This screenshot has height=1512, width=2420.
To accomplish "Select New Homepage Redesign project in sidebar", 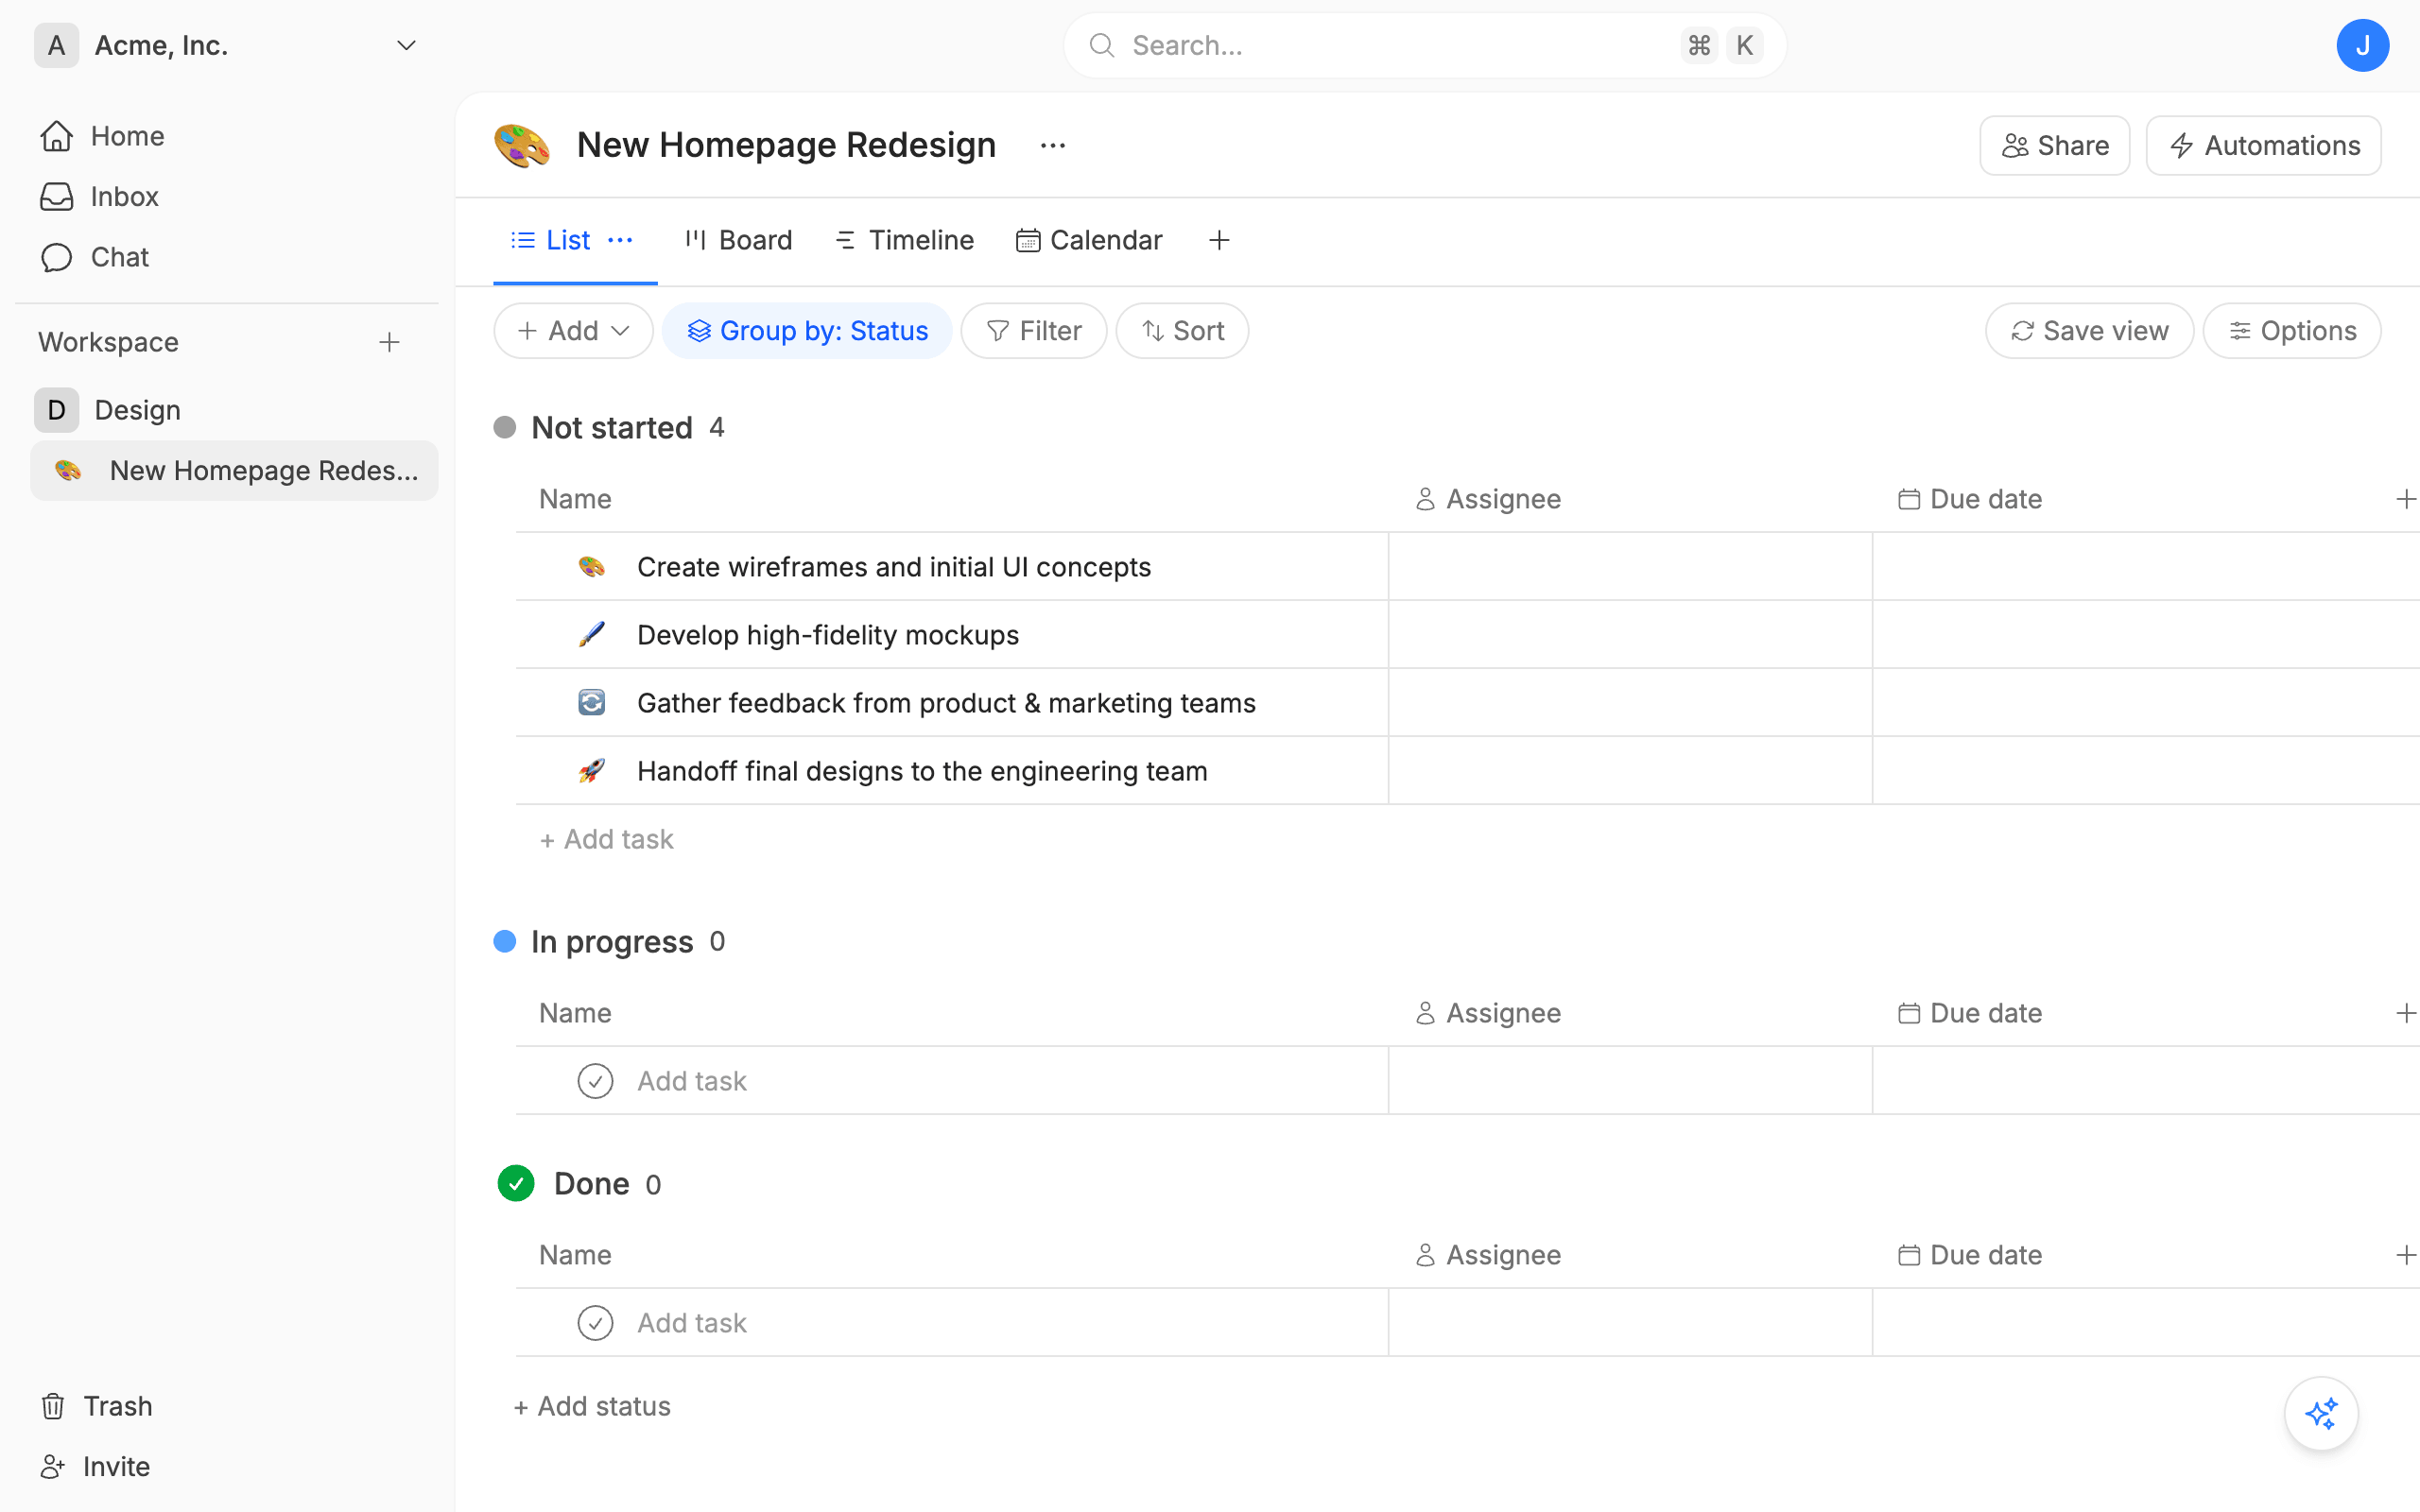I will (234, 470).
